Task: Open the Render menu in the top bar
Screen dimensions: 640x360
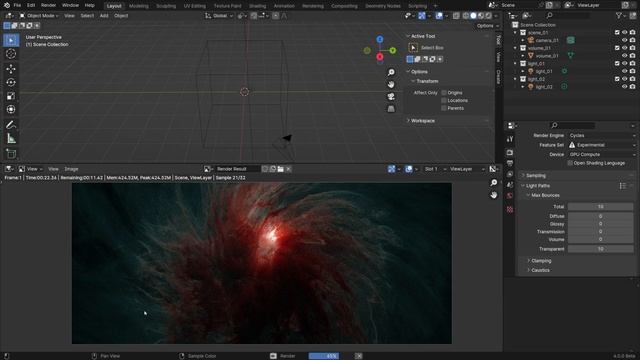Action: pos(48,5)
